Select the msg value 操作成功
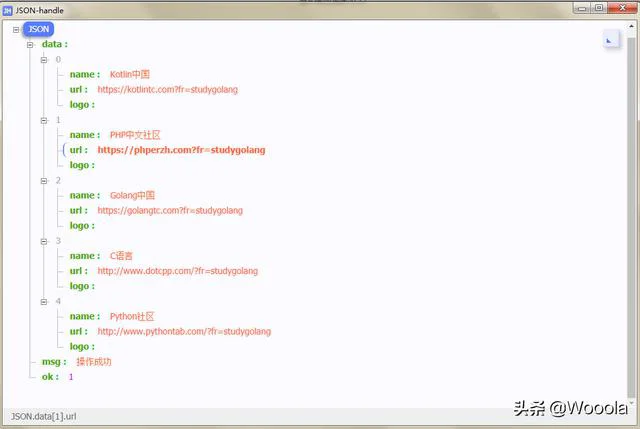 [x=93, y=361]
